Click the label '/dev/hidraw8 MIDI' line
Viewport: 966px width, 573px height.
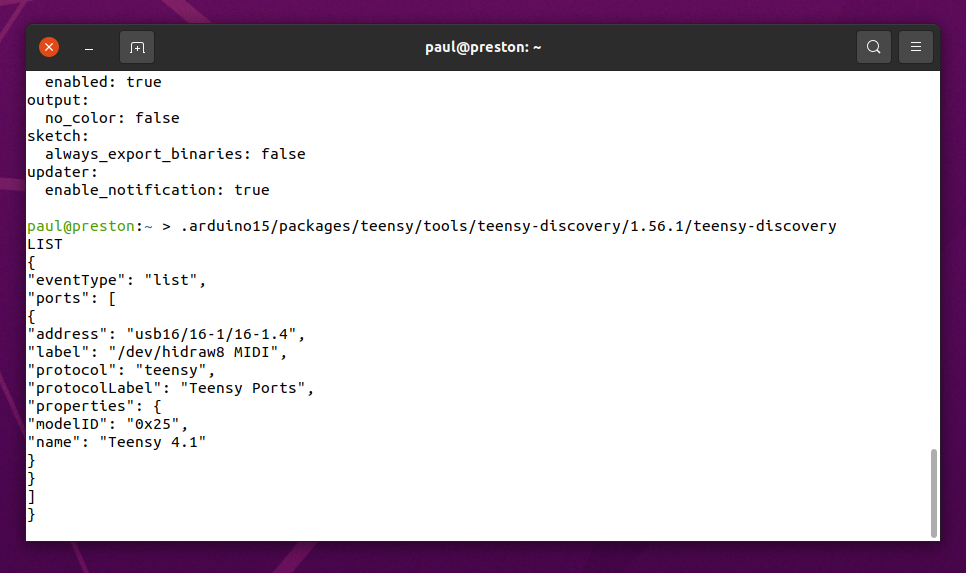click(x=157, y=352)
